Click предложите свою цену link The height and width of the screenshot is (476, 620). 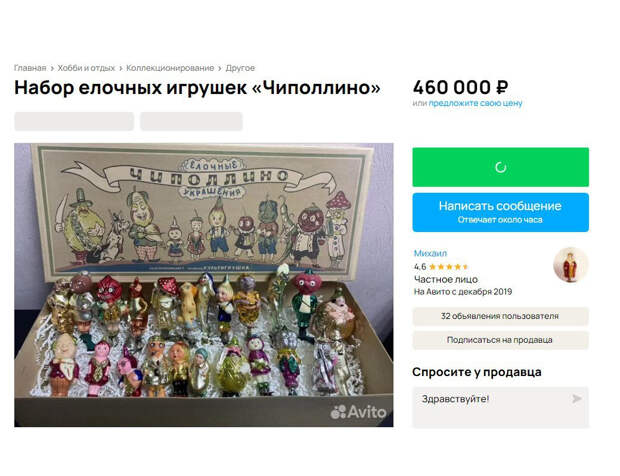pos(475,103)
